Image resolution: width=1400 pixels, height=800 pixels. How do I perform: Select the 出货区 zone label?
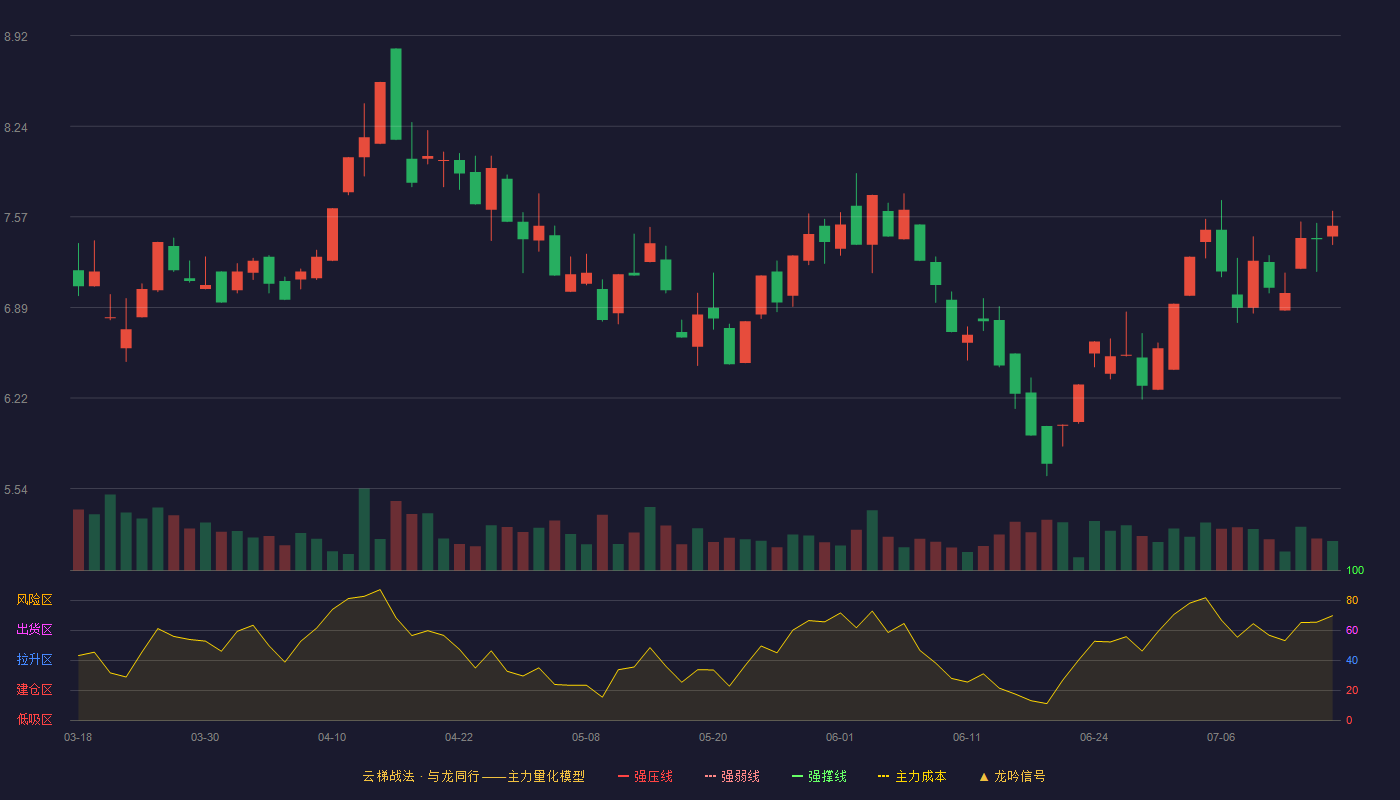[34, 630]
